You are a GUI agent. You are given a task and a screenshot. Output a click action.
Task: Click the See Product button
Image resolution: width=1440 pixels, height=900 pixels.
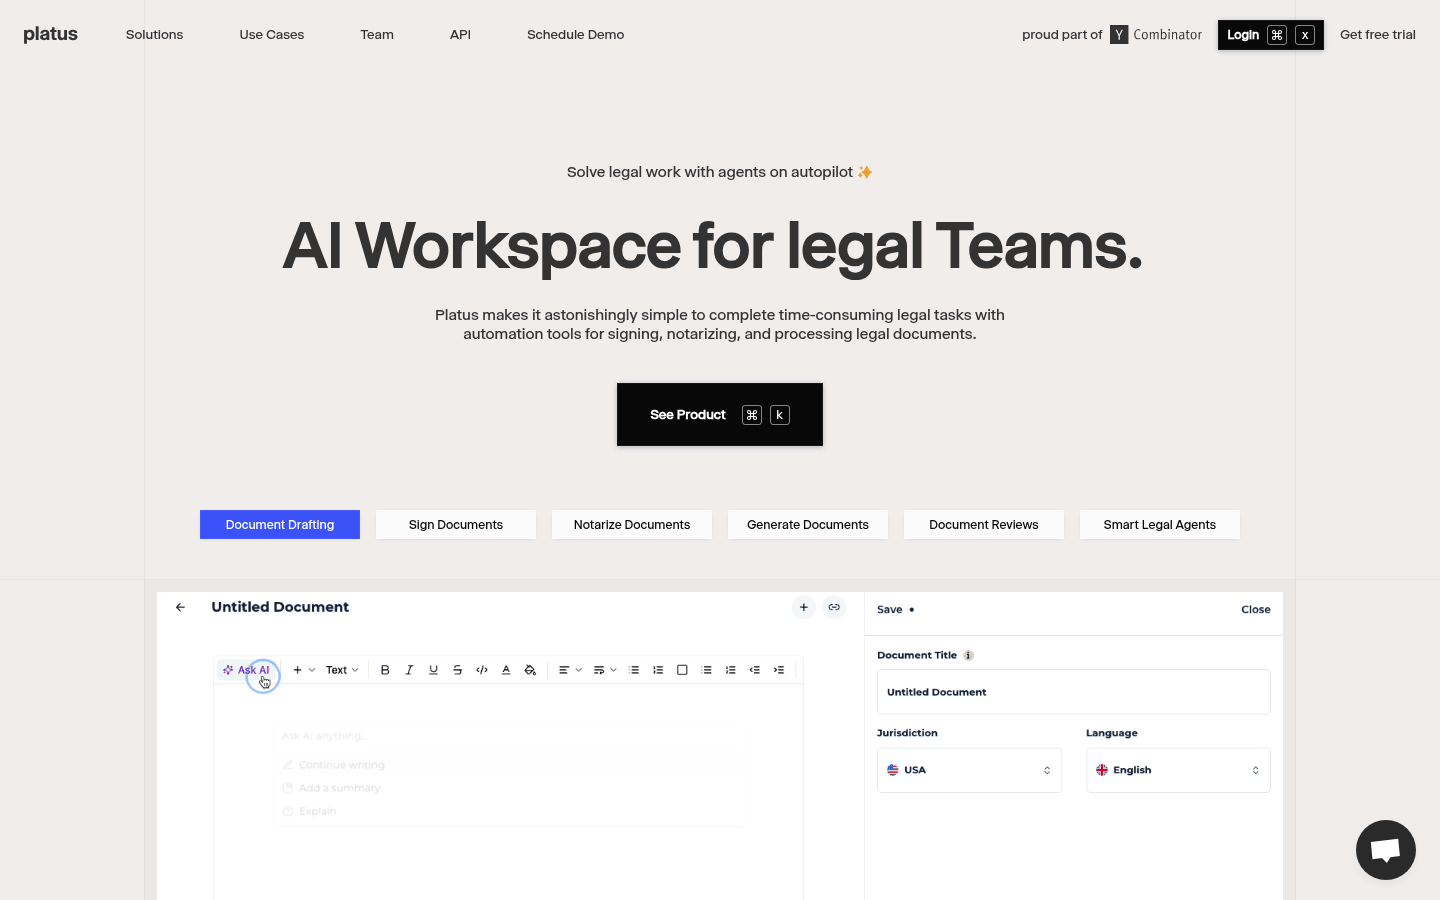point(720,415)
